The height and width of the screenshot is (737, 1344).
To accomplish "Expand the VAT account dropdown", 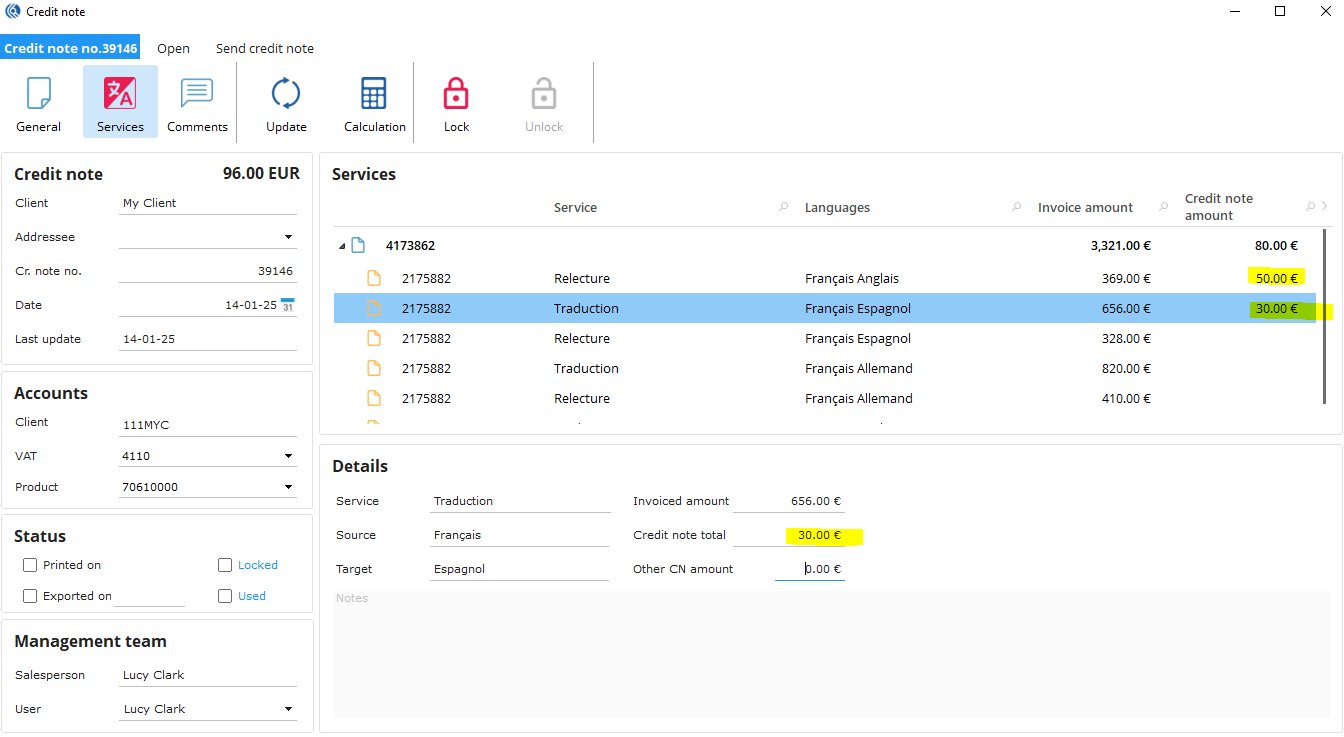I will 288,456.
